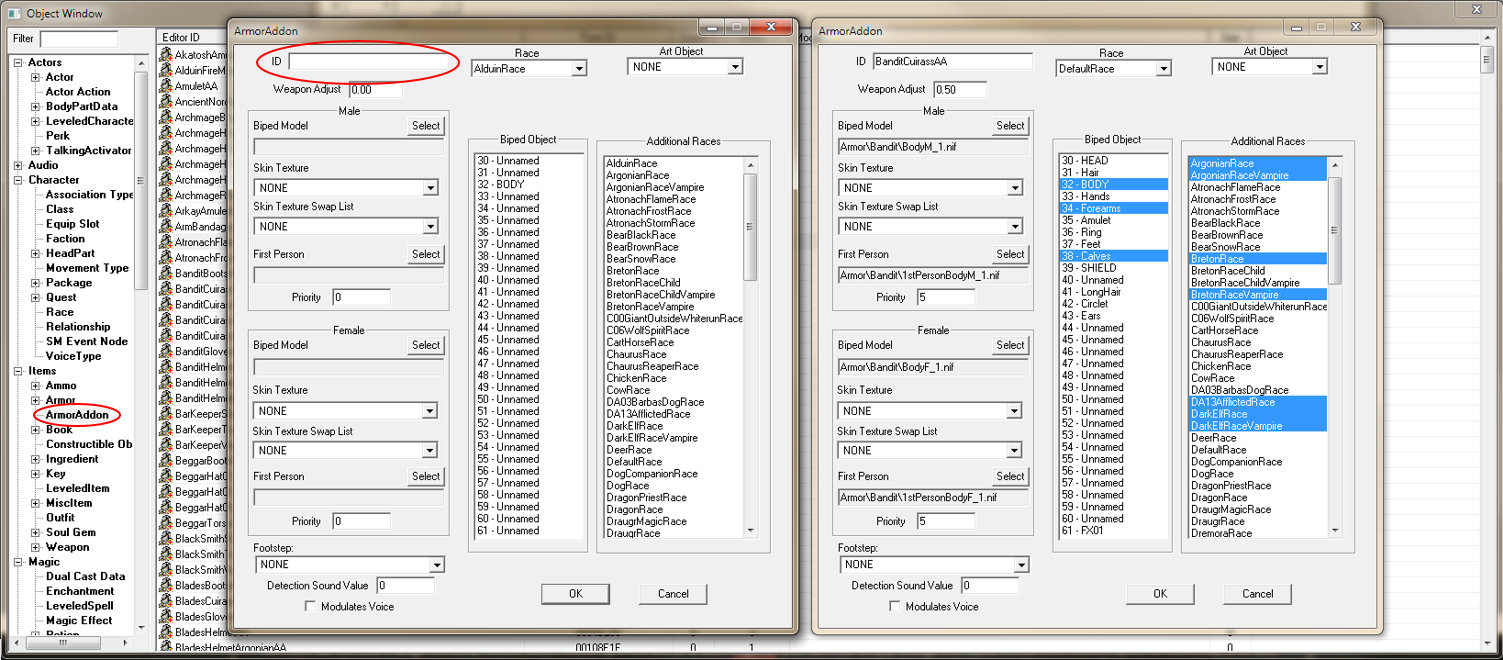Click the icon next to ArmBandag entry
Image resolution: width=1503 pixels, height=660 pixels.
click(x=167, y=227)
